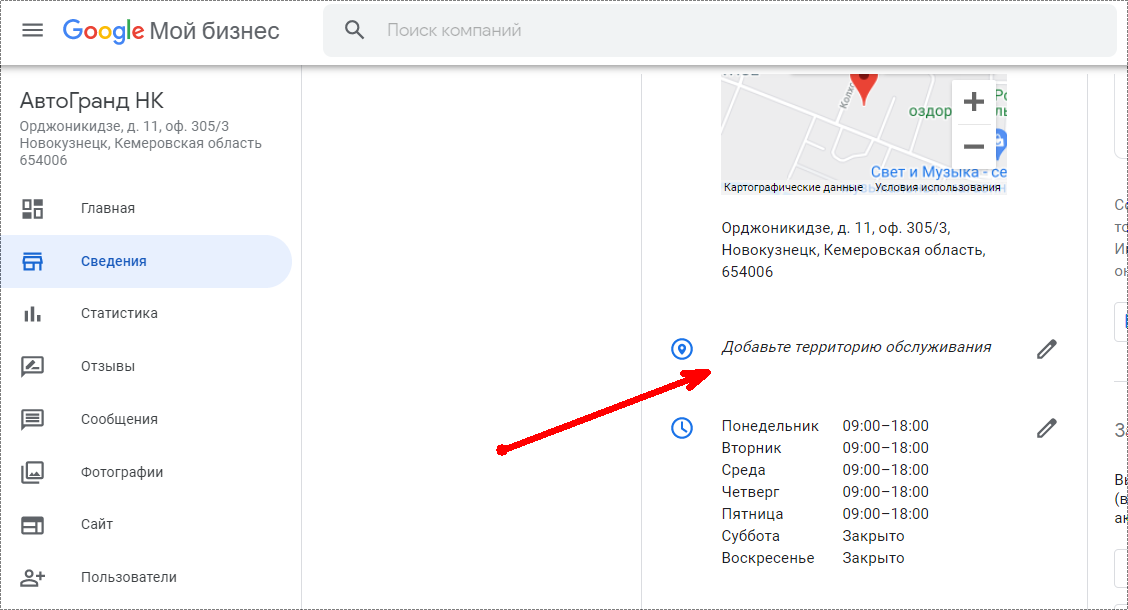Edit service area with pencil icon
Image resolution: width=1128 pixels, height=610 pixels.
click(x=1047, y=349)
